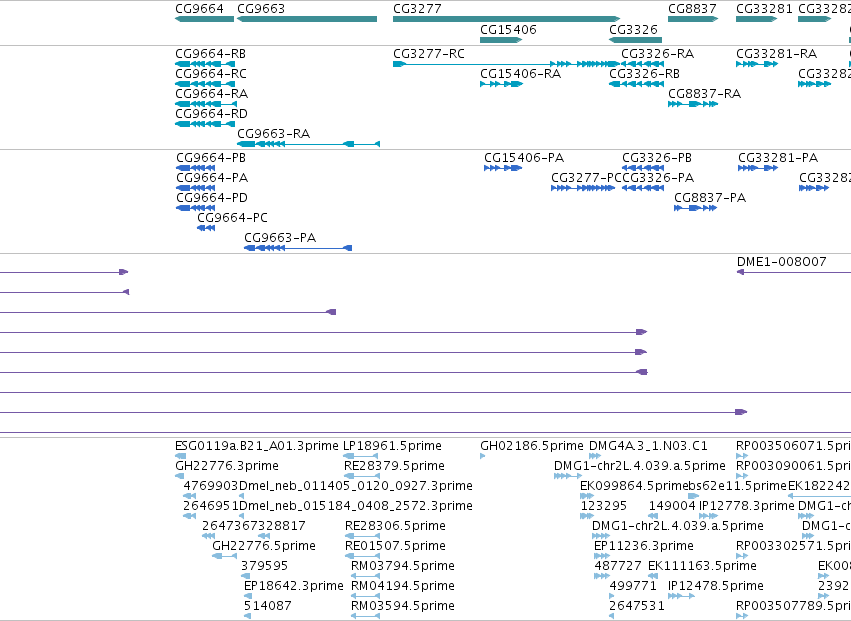
Task: Select EST RE28306.5prime
Action: pos(395,527)
